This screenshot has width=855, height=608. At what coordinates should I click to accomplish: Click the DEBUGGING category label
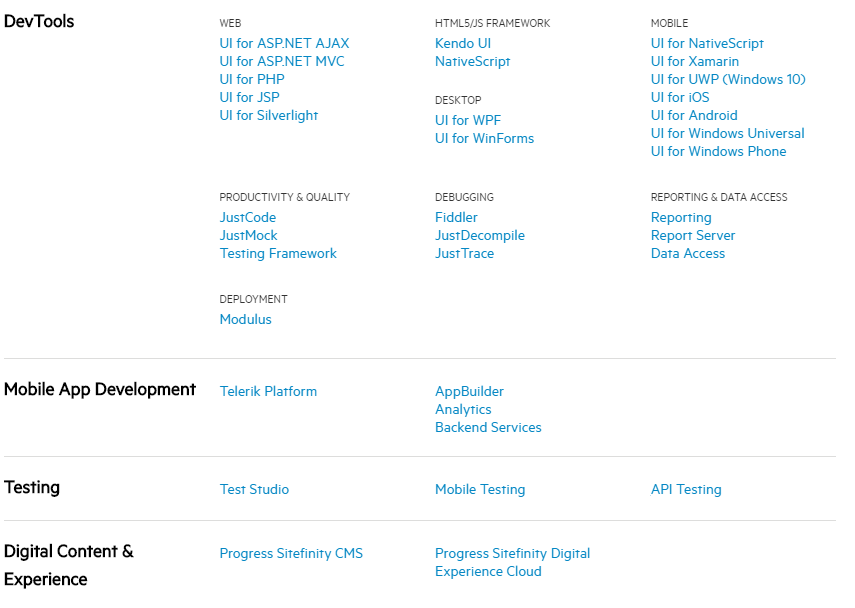coord(464,197)
